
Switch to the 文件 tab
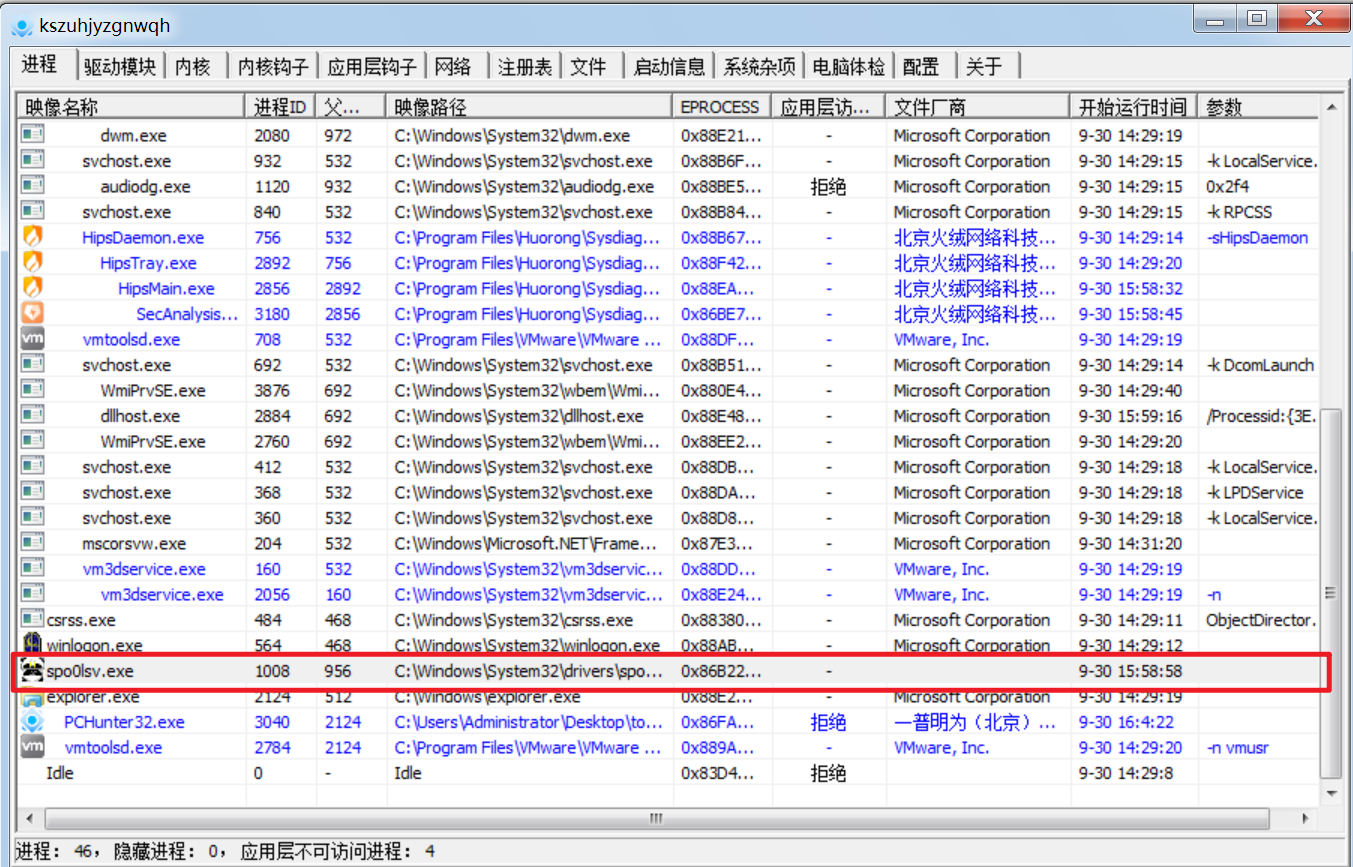(x=589, y=67)
